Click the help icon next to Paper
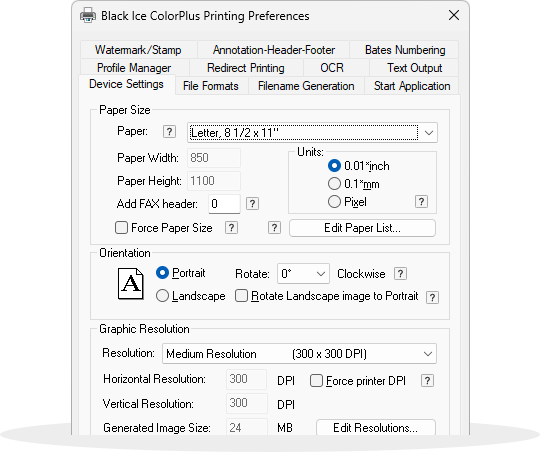This screenshot has width=540, height=452. click(x=169, y=132)
